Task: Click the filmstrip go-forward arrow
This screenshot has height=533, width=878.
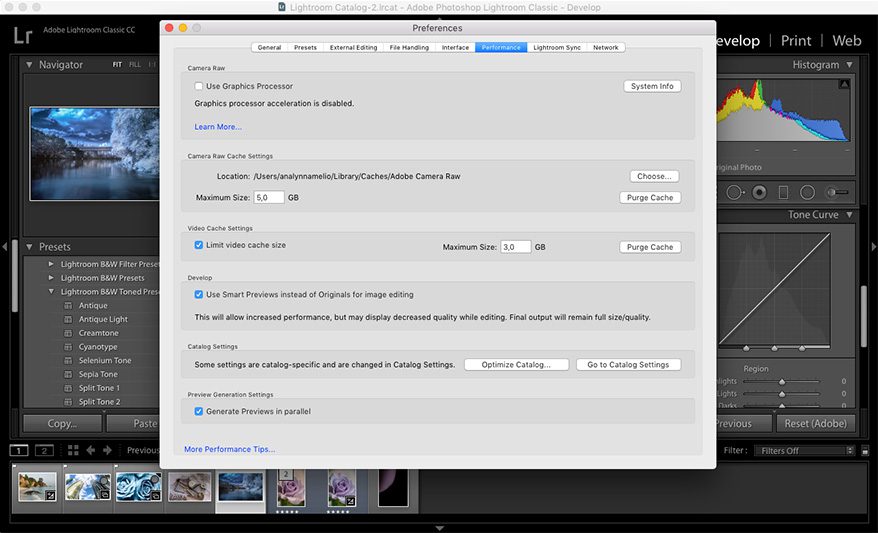Action: pos(108,451)
